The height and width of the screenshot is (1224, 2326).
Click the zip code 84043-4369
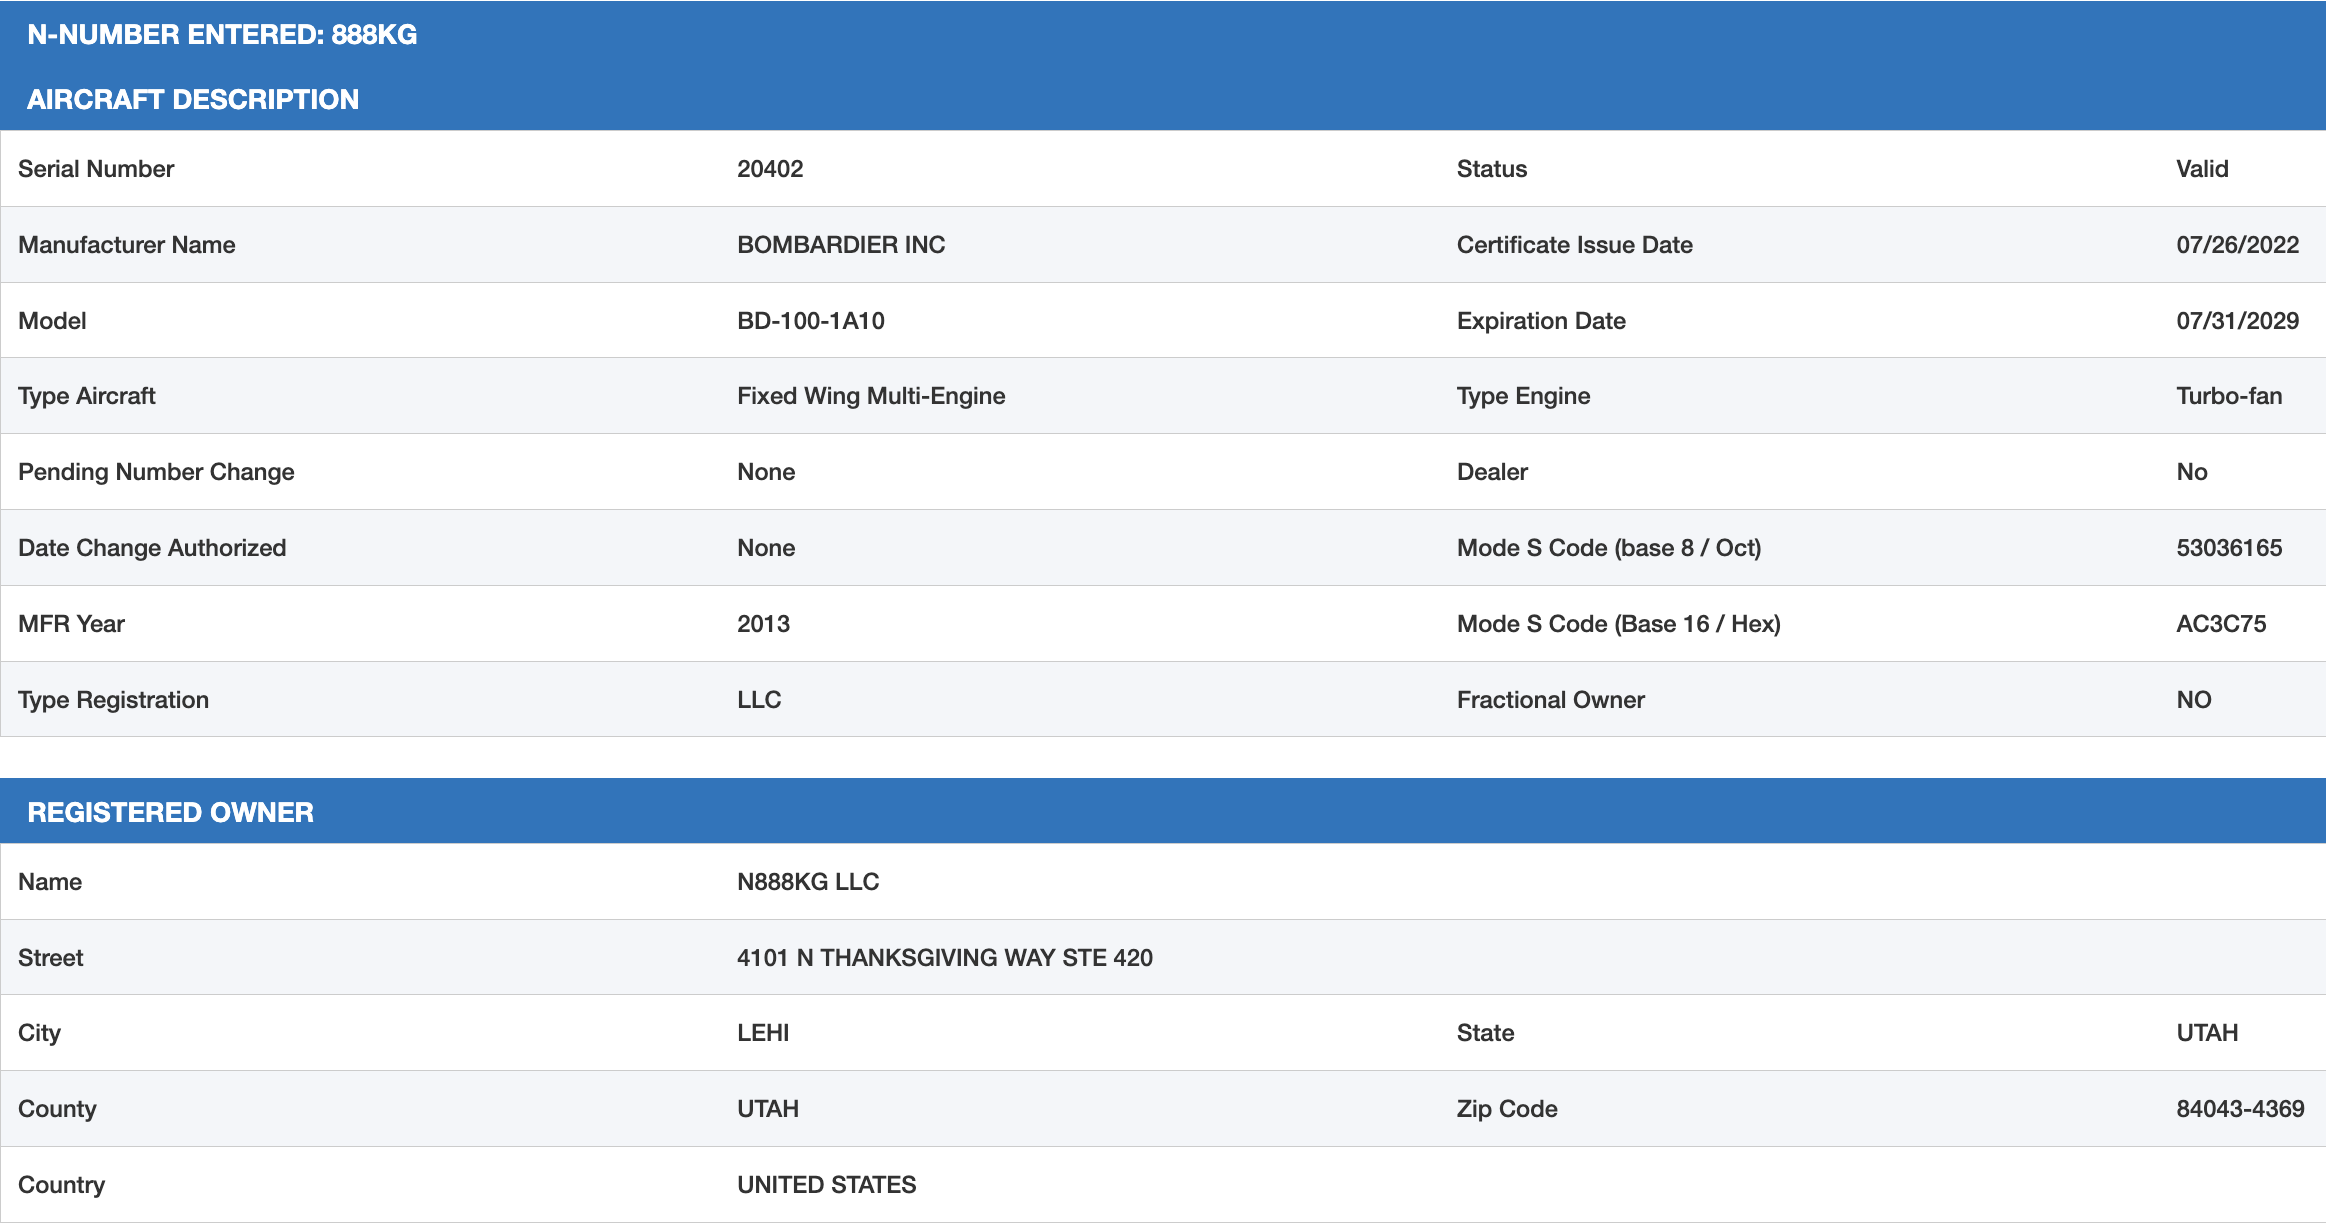(x=2239, y=1109)
